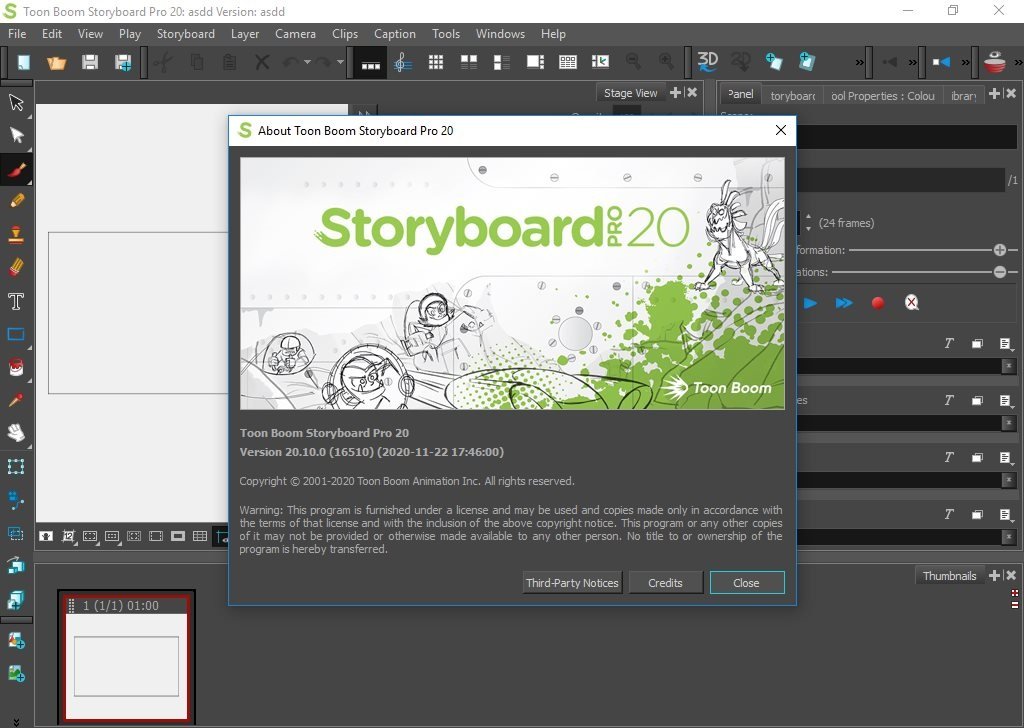Select the Eraser tool

pos(16,268)
